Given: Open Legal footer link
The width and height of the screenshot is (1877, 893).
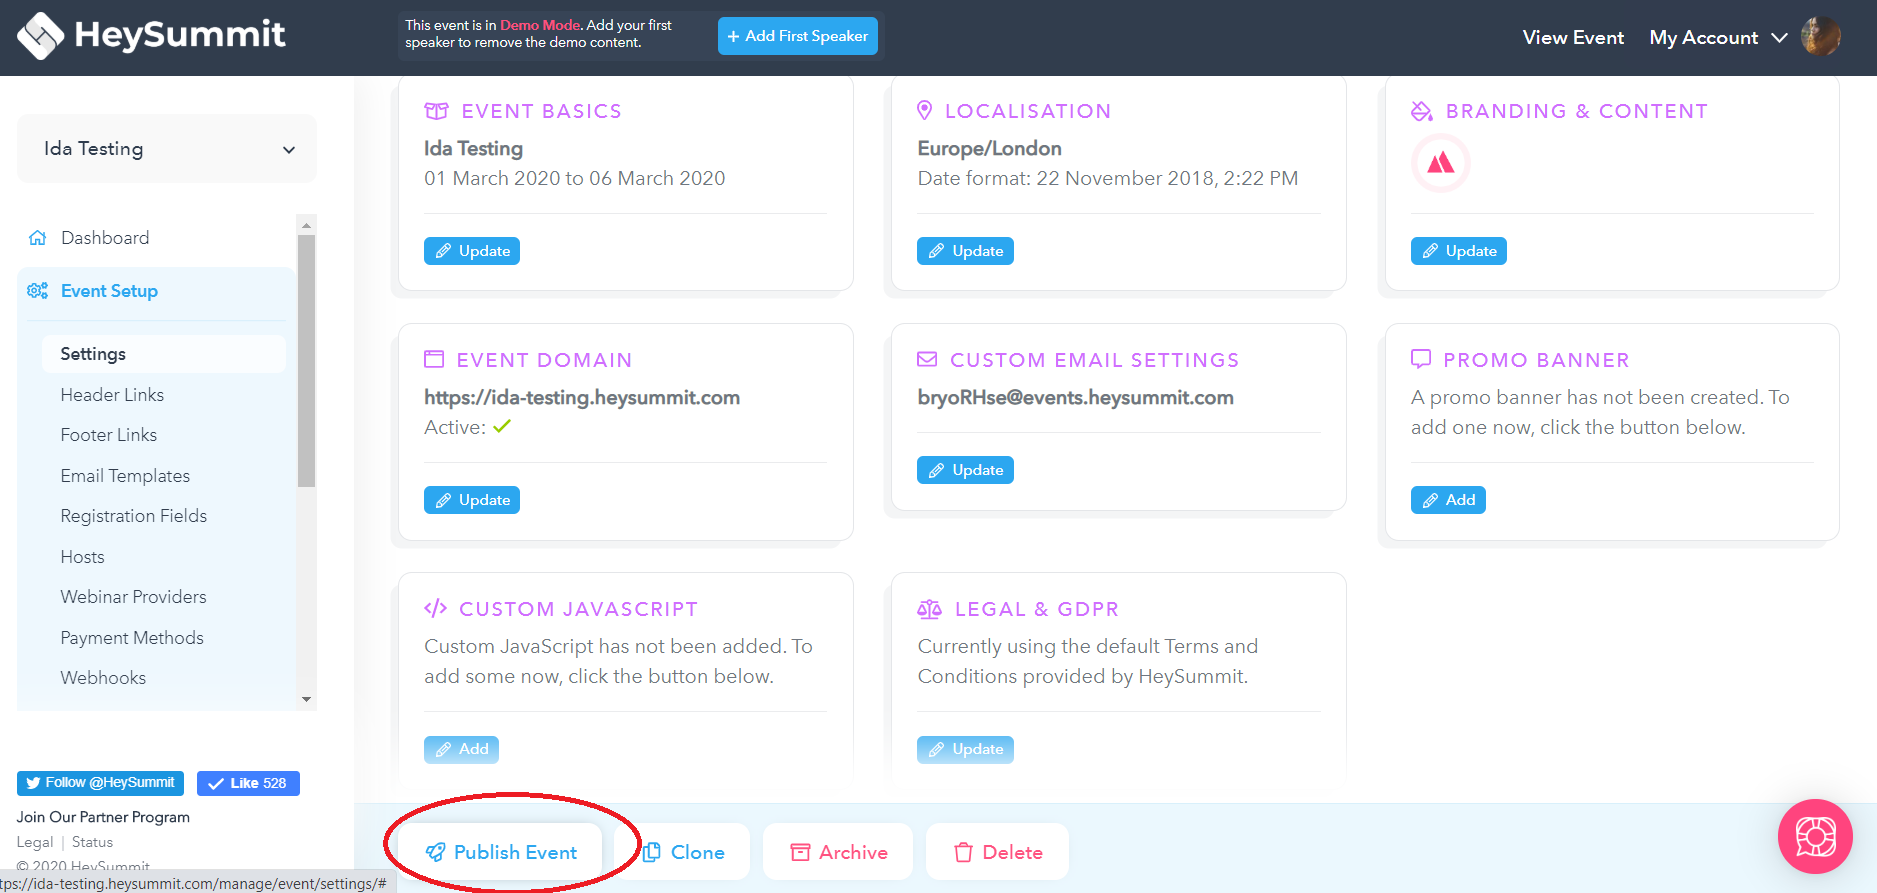Looking at the screenshot, I should [x=35, y=842].
